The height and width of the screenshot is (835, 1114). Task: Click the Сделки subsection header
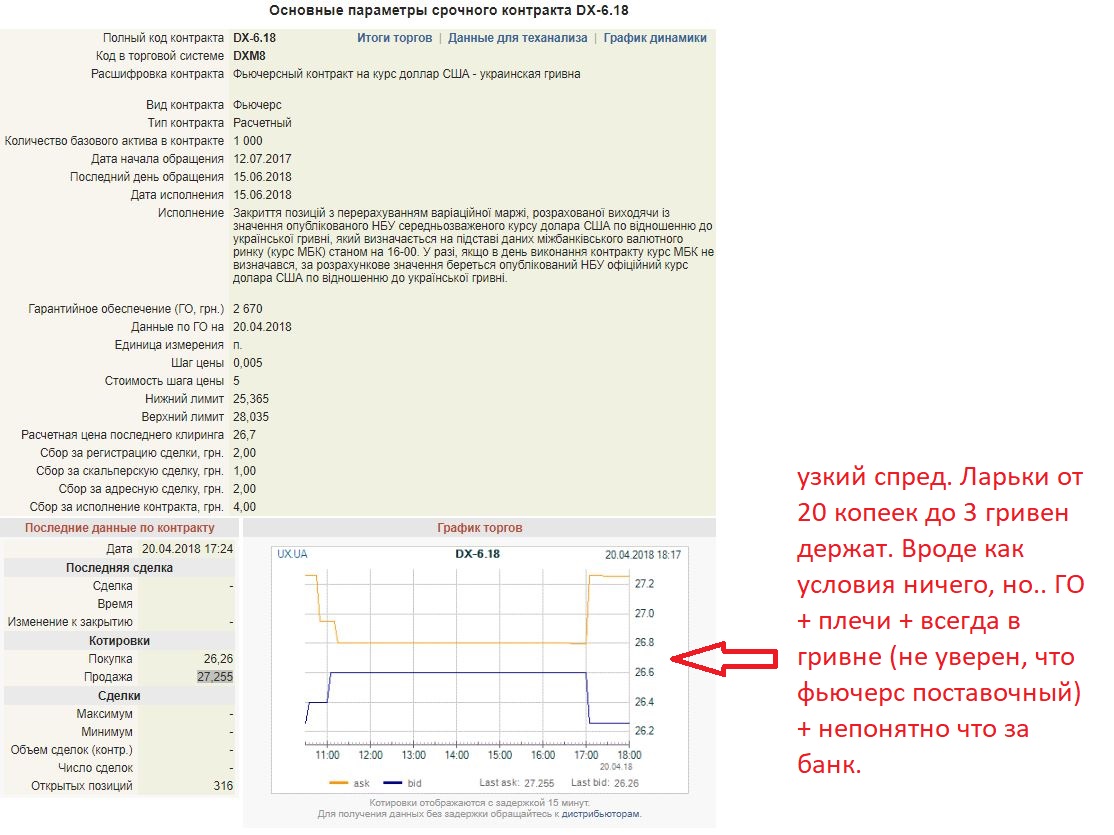click(x=119, y=695)
